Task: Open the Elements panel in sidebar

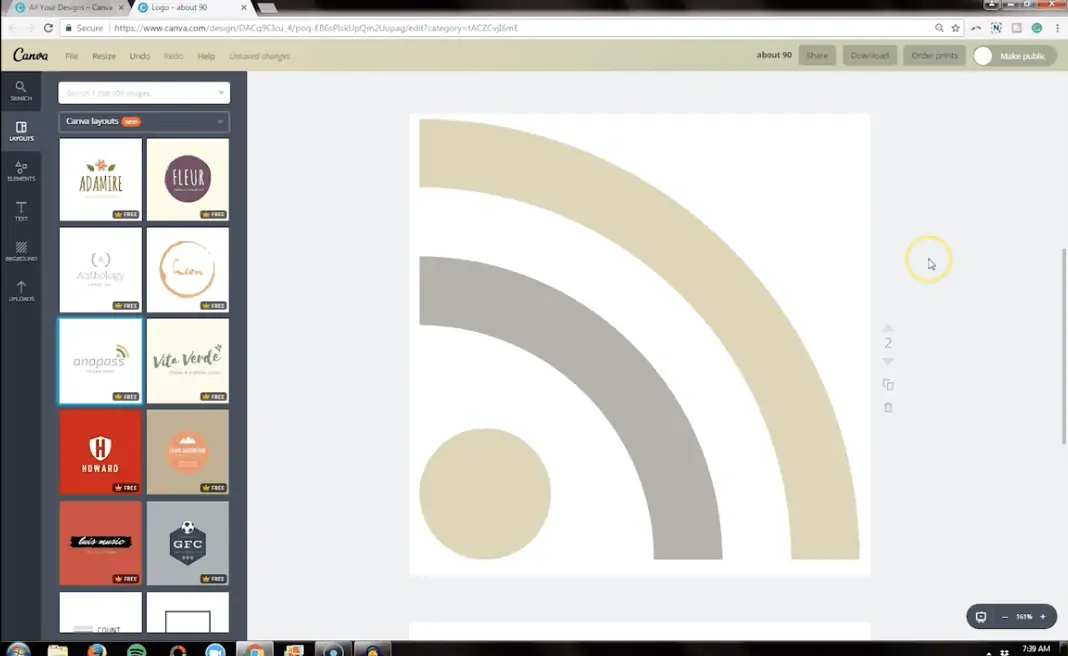Action: [21, 171]
